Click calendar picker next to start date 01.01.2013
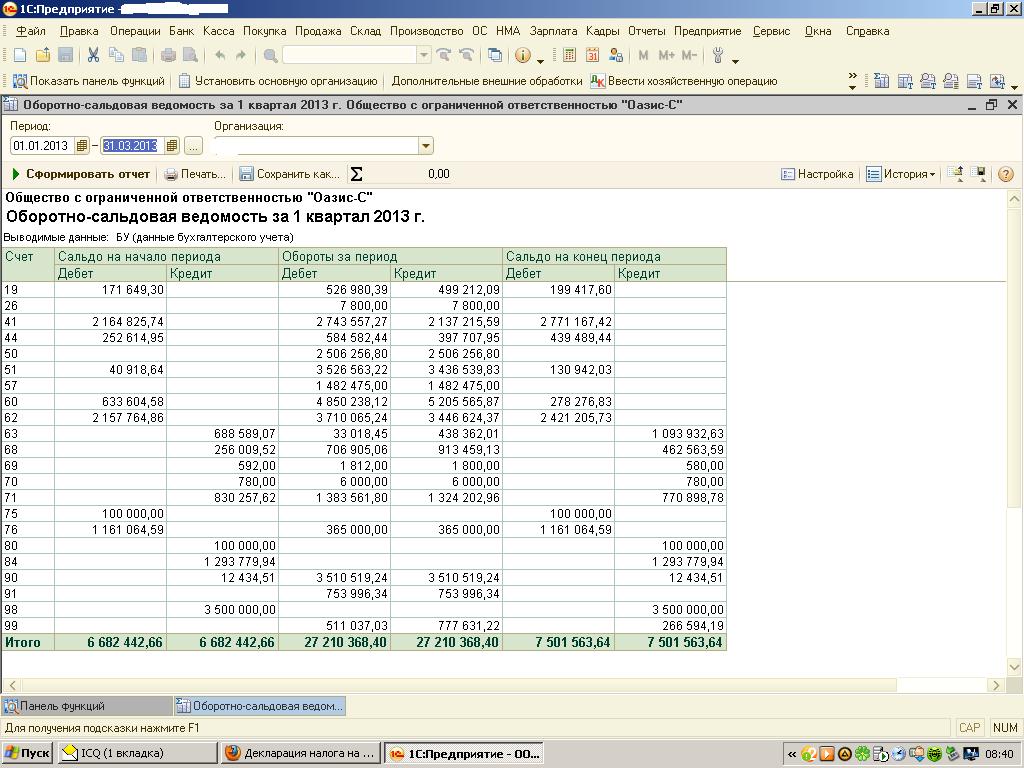 tap(82, 146)
